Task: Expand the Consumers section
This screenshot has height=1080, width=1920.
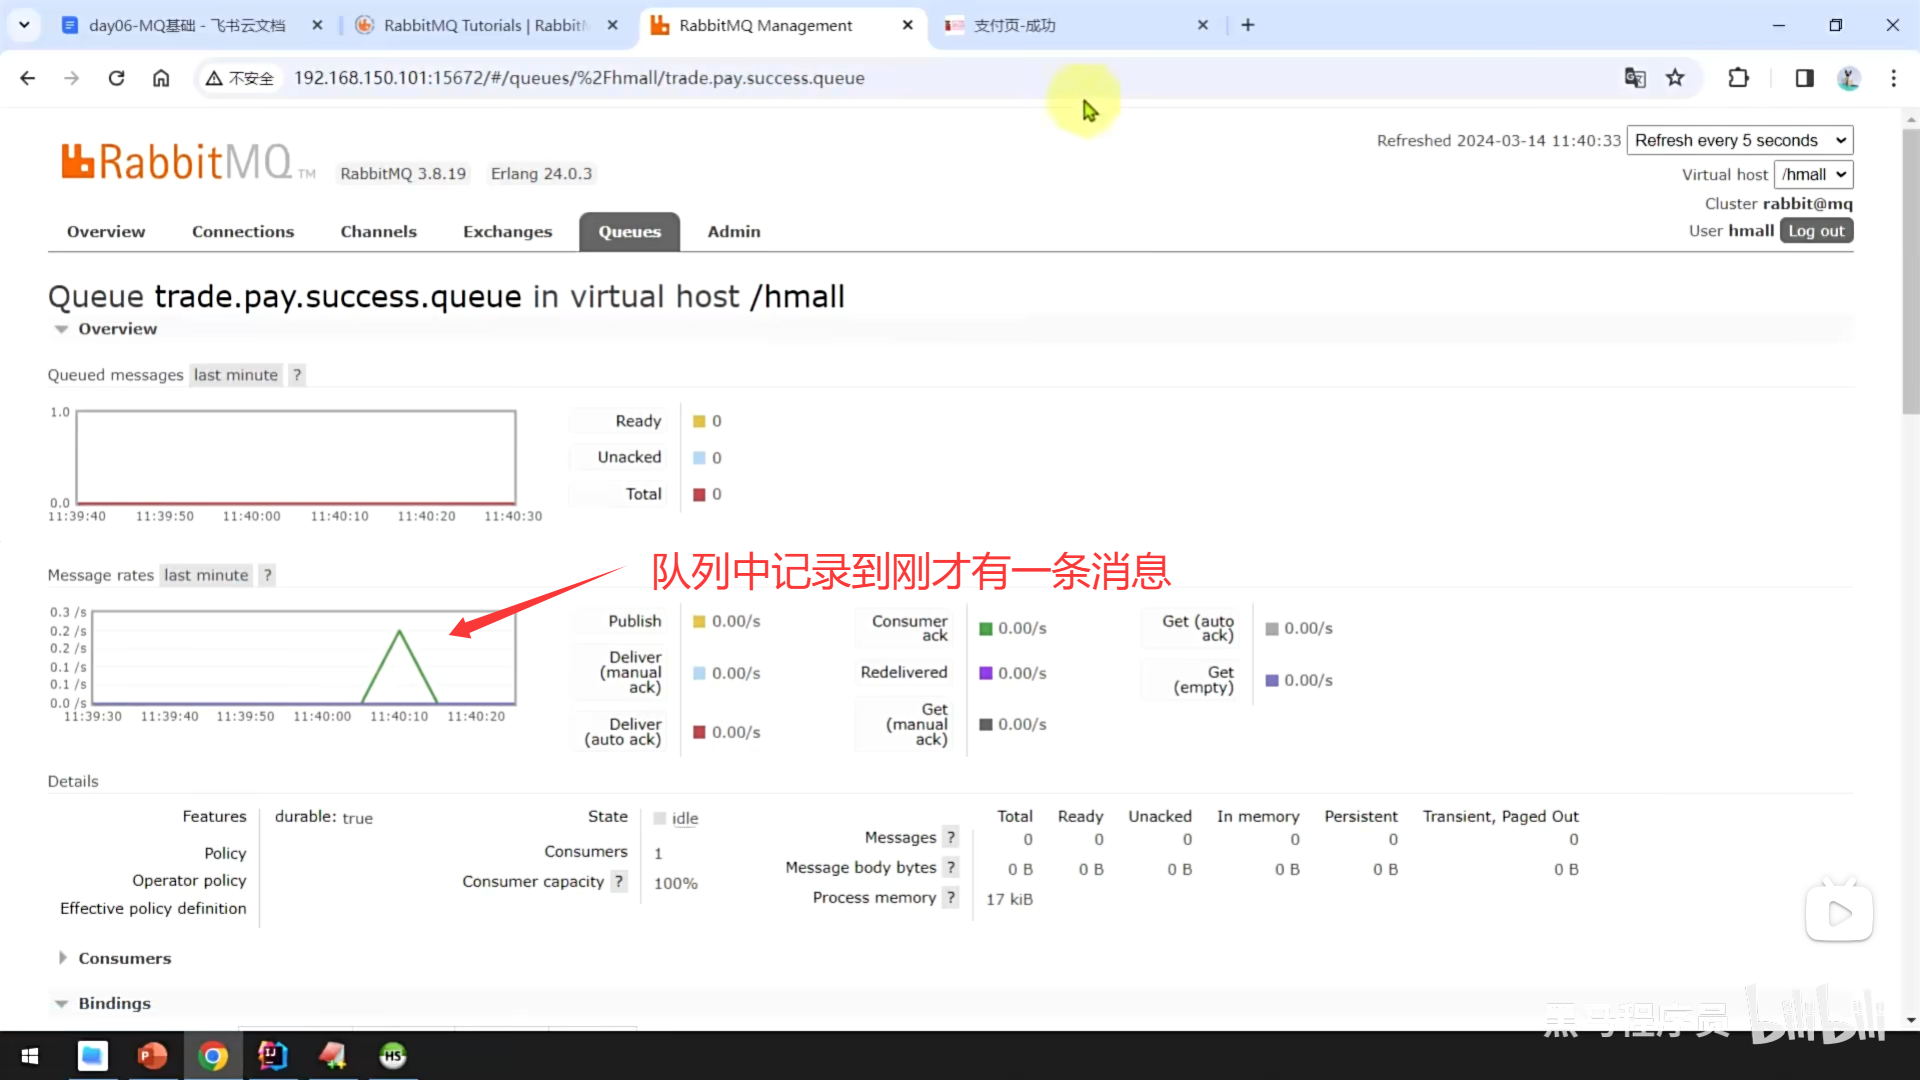Action: click(x=124, y=958)
